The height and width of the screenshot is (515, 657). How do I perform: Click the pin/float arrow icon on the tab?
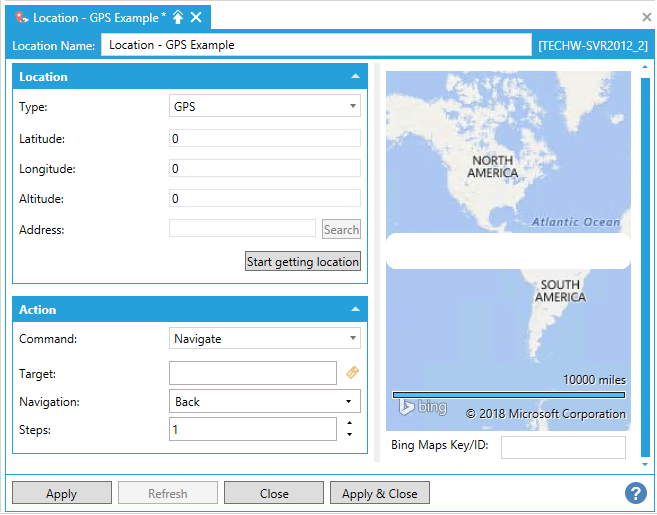coord(178,17)
